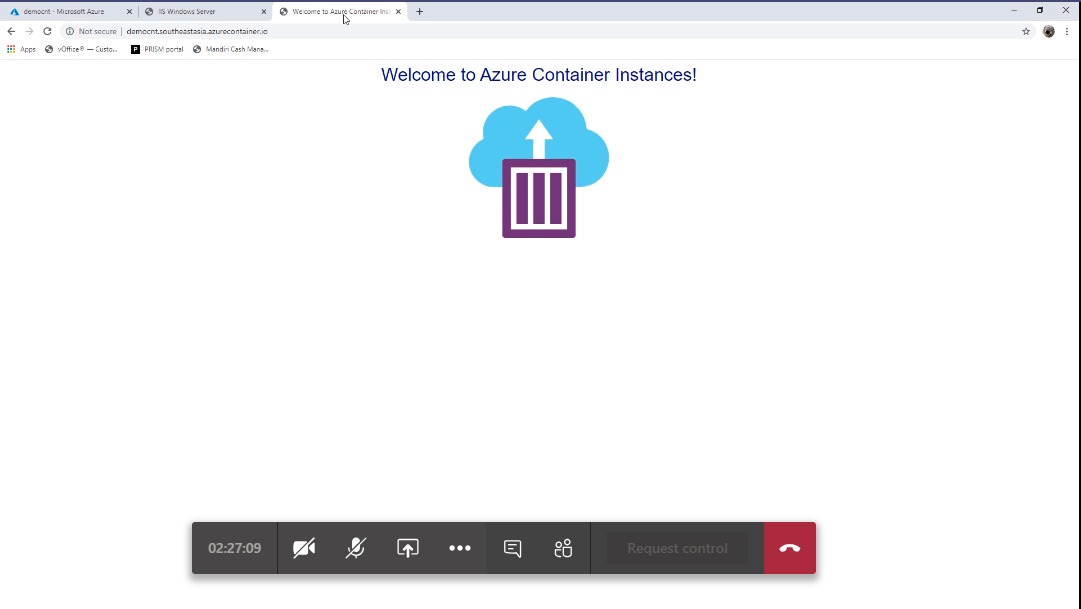Turn on the camera in the call
The height and width of the screenshot is (609, 1081).
[x=304, y=548]
